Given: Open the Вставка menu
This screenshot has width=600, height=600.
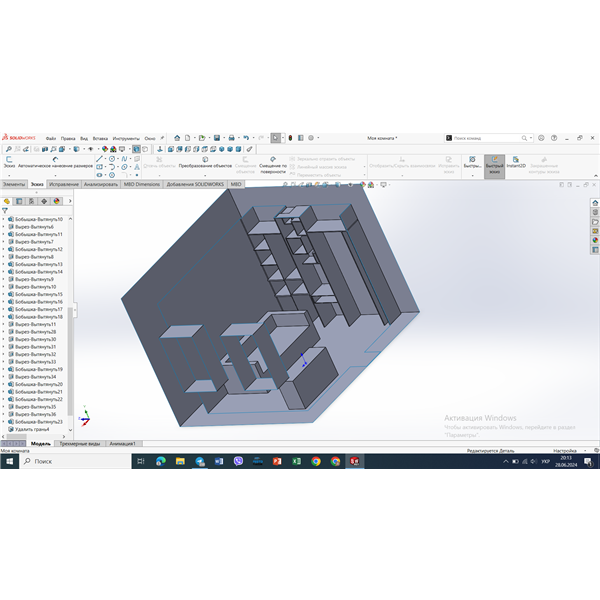Looking at the screenshot, I should click(100, 139).
